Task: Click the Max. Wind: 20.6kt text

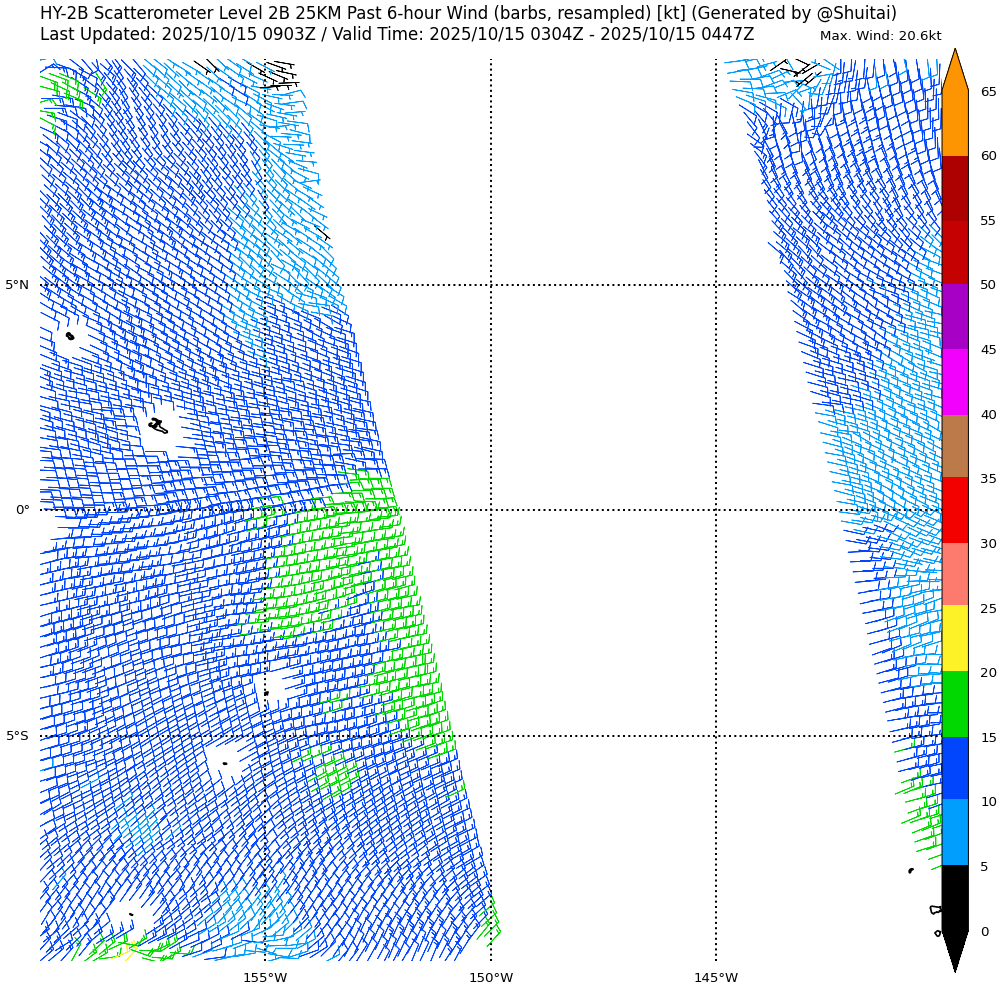Action: pyautogui.click(x=880, y=36)
